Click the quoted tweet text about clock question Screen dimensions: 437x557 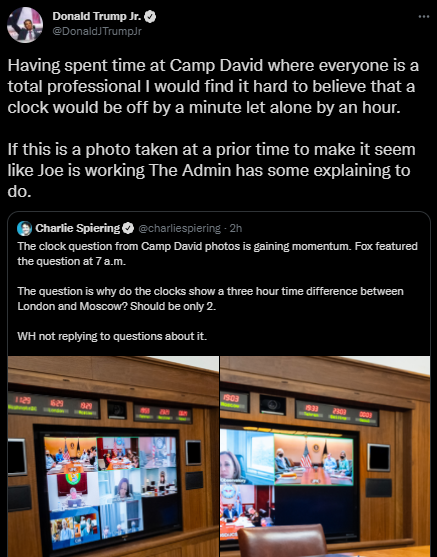pyautogui.click(x=217, y=254)
